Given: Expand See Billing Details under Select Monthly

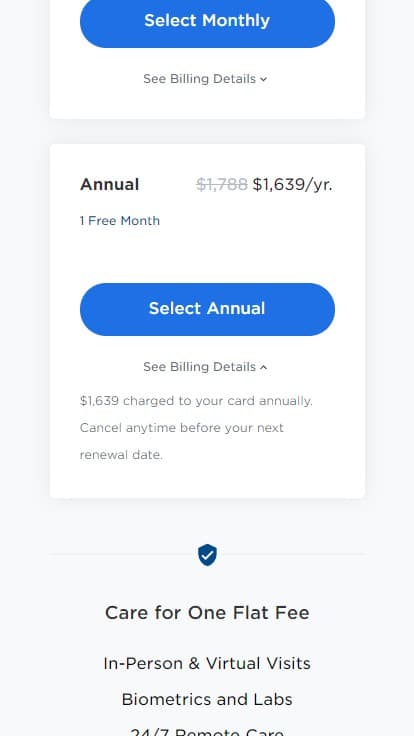Looking at the screenshot, I should (x=205, y=79).
